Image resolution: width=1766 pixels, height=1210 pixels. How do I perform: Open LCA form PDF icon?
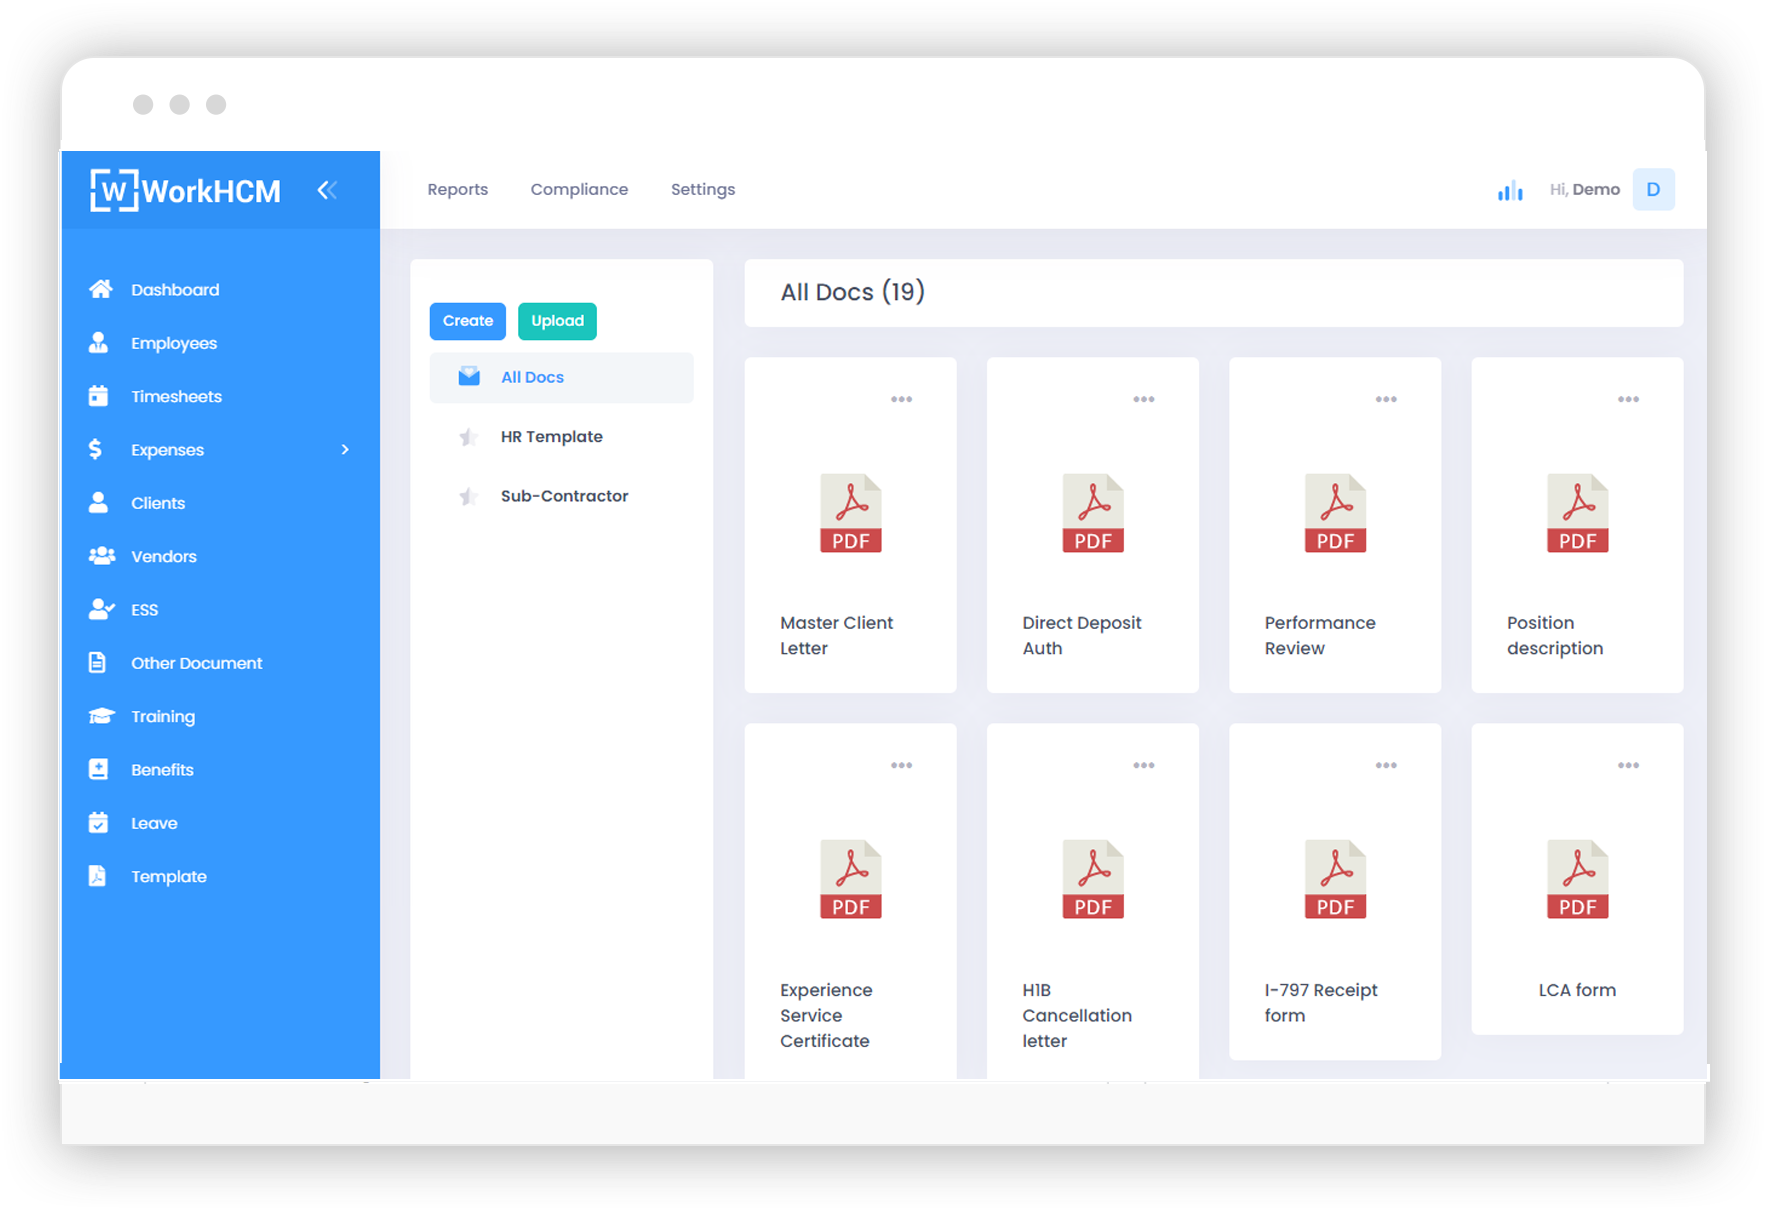[x=1577, y=879]
